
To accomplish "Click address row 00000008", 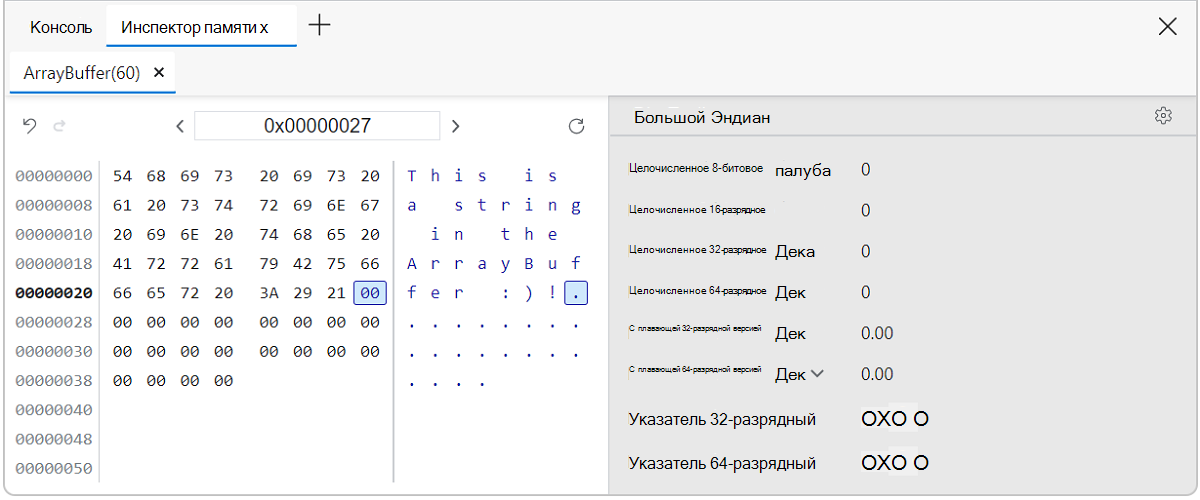I will point(55,206).
